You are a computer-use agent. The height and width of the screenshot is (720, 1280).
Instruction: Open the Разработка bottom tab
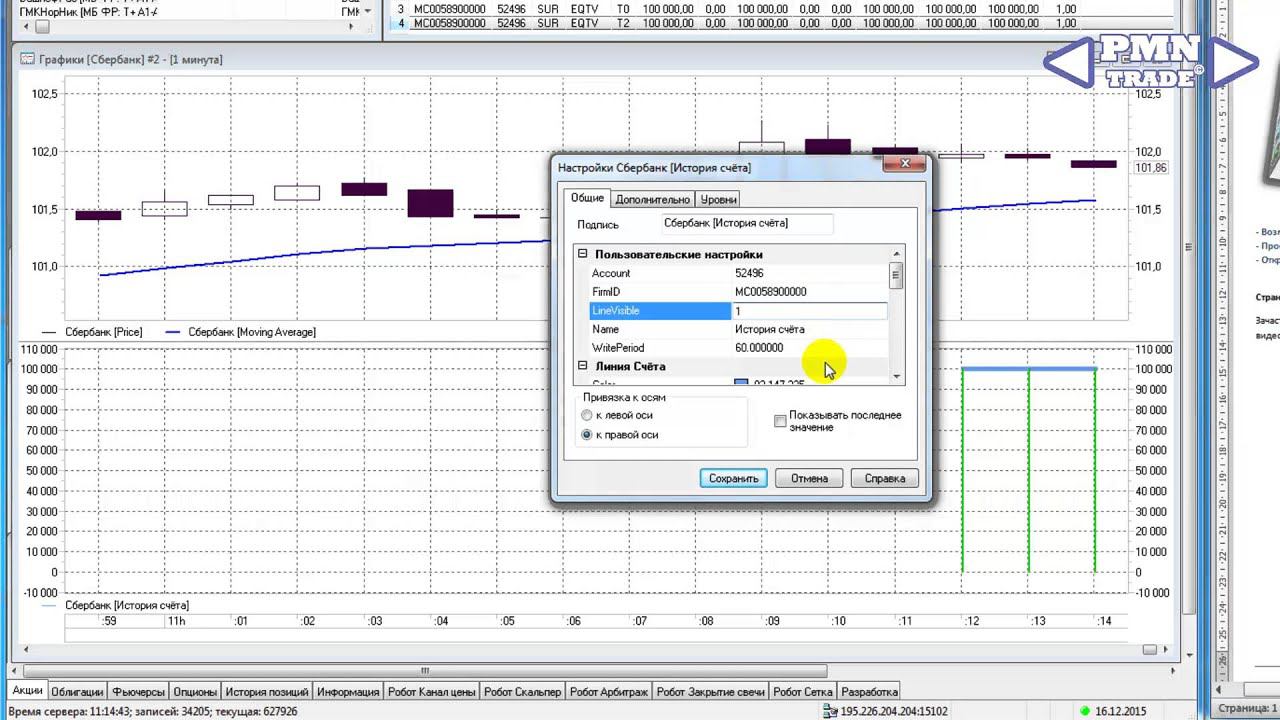[869, 691]
